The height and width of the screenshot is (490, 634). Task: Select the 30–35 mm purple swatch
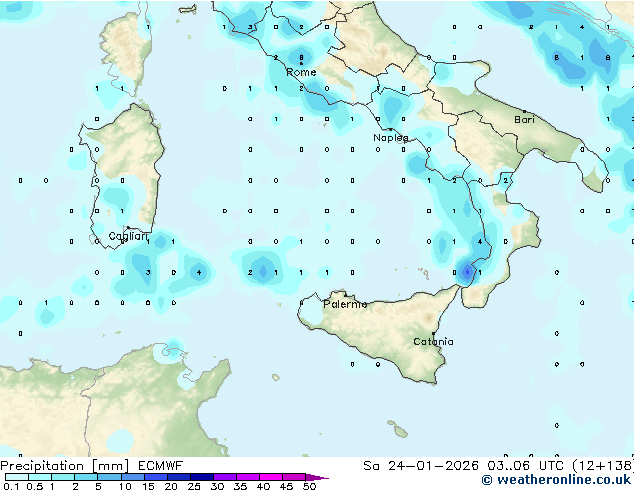tap(225, 477)
